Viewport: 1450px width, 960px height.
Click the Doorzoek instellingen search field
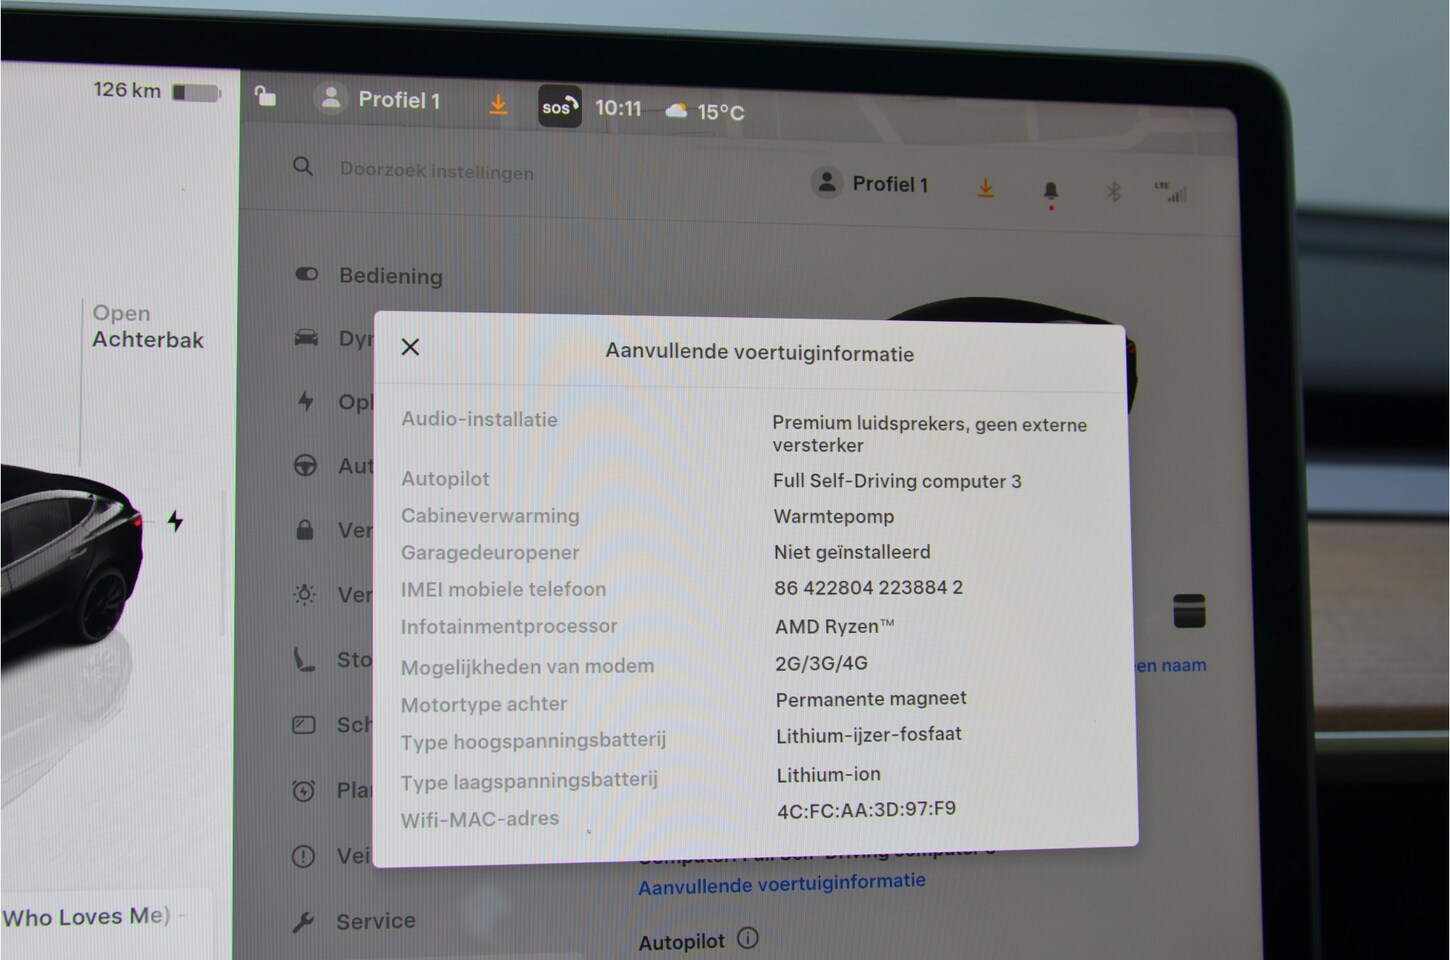[x=436, y=171]
